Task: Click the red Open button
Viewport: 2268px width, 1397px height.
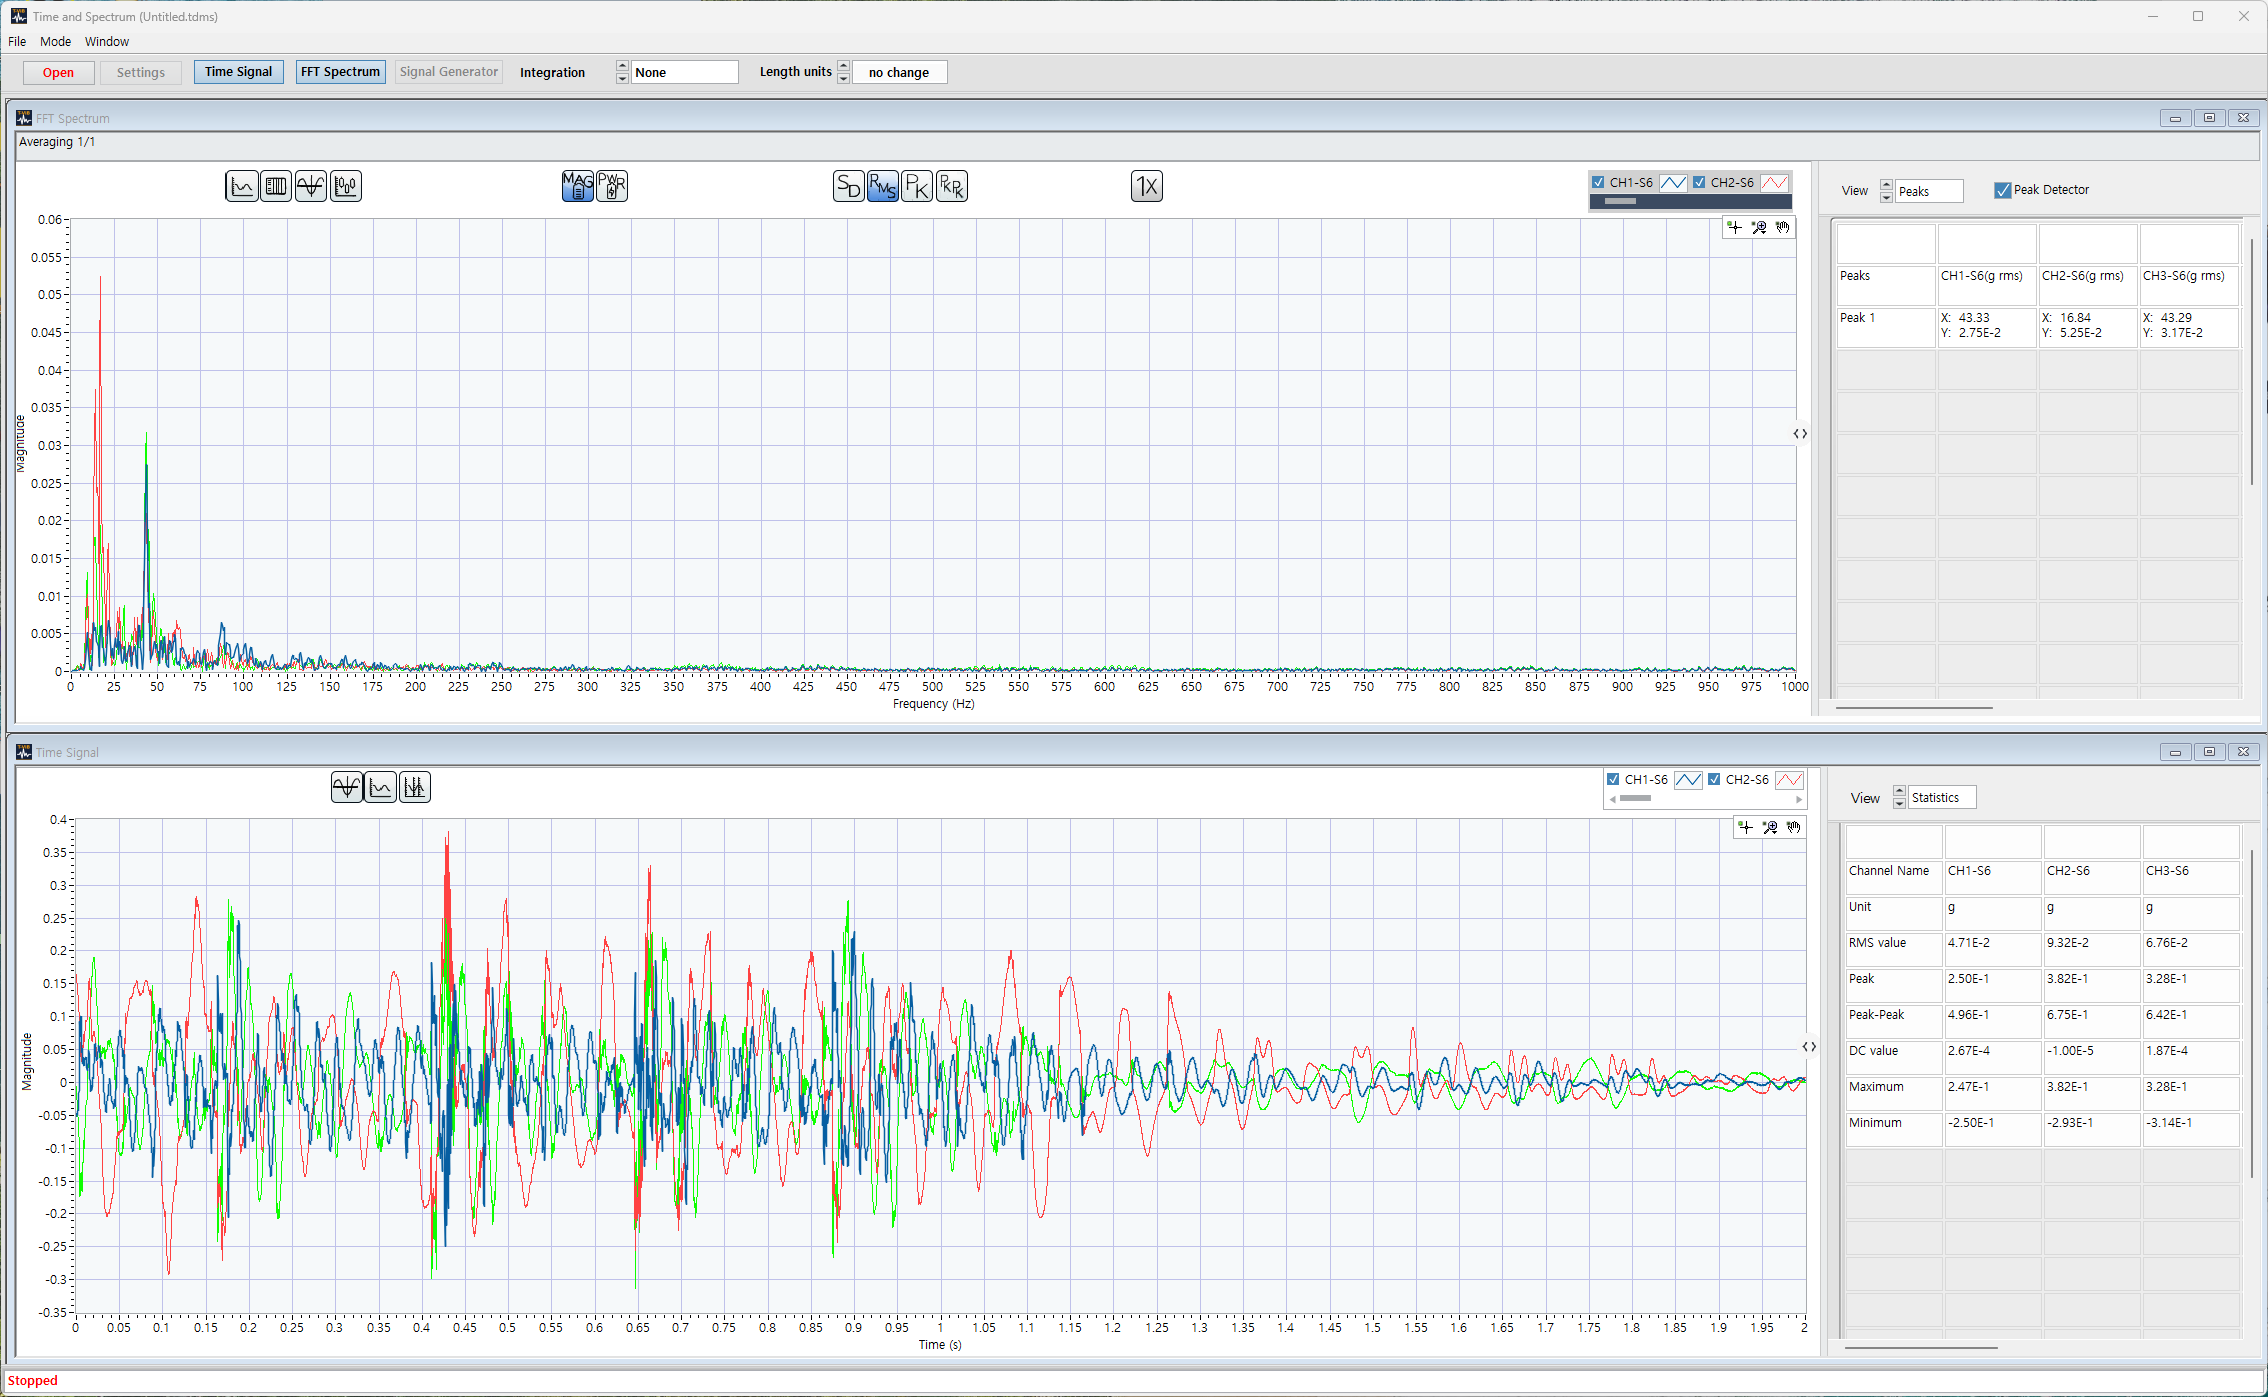Action: [x=58, y=72]
